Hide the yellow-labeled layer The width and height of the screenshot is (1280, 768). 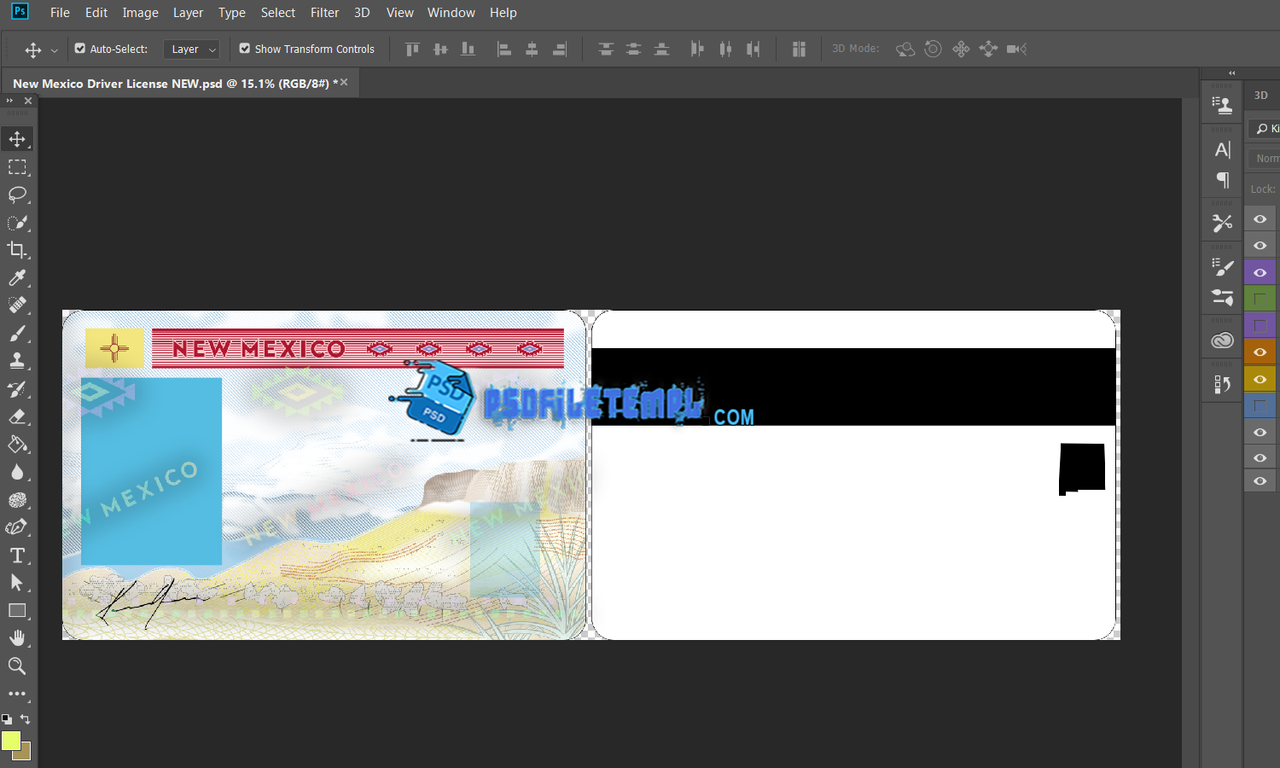point(1260,379)
